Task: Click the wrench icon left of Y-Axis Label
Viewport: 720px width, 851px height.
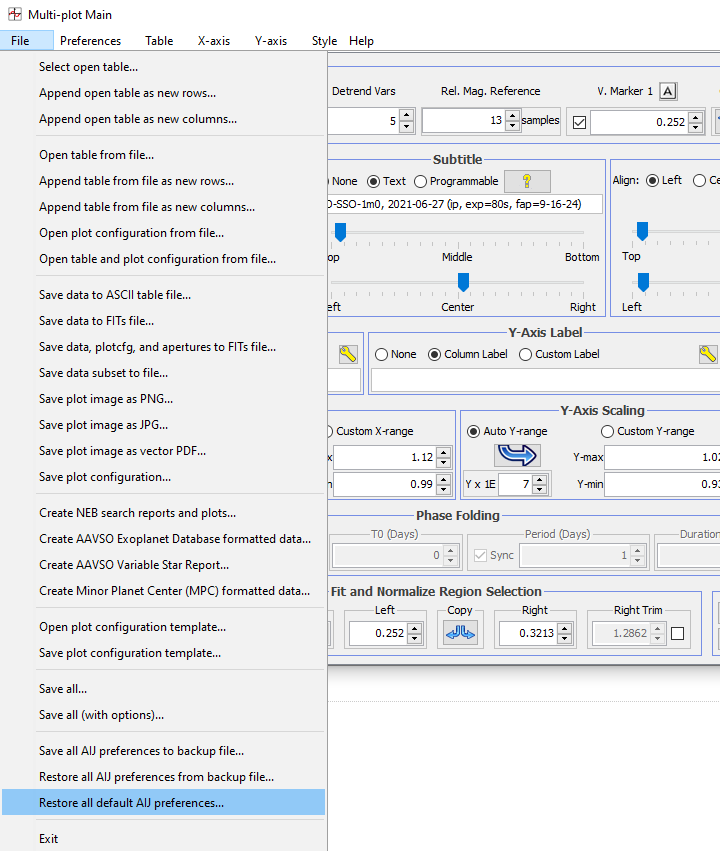Action: click(x=348, y=354)
